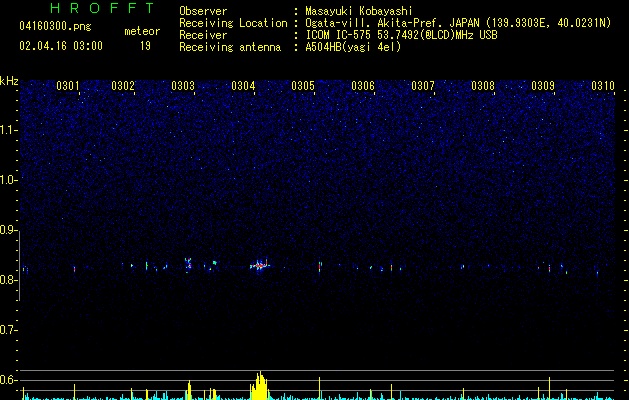Click the 0304 time marker
The height and width of the screenshot is (400, 629).
(243, 86)
